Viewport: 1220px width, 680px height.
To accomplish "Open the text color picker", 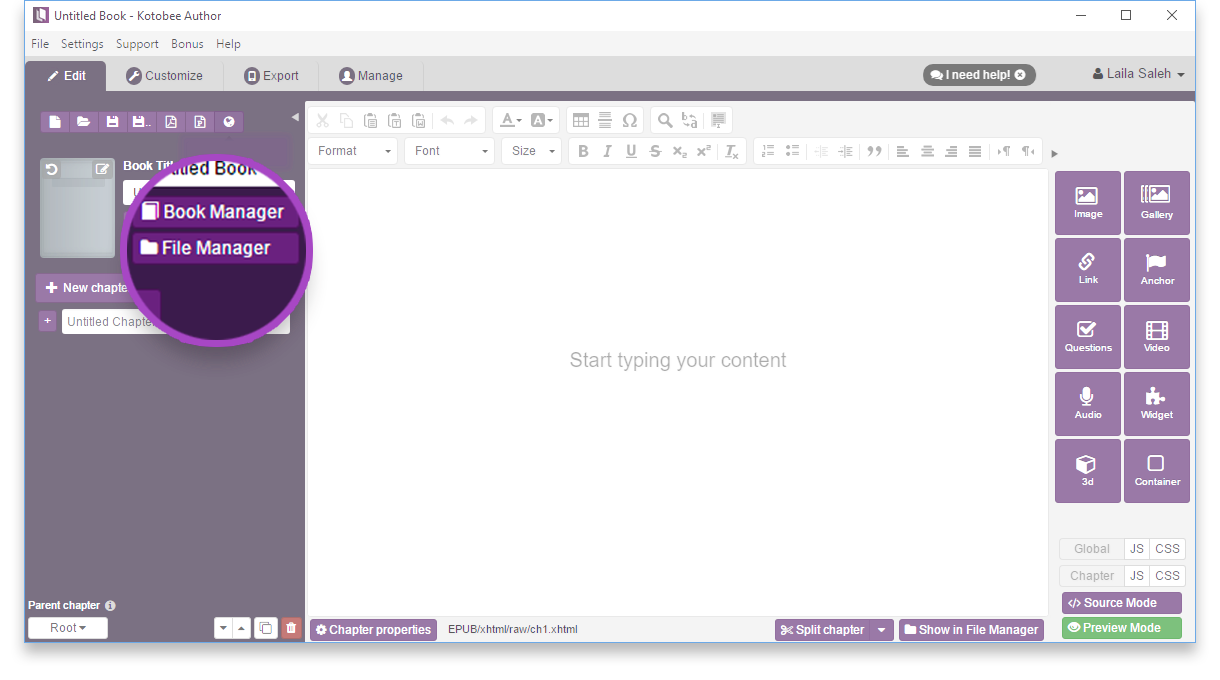I will 510,120.
